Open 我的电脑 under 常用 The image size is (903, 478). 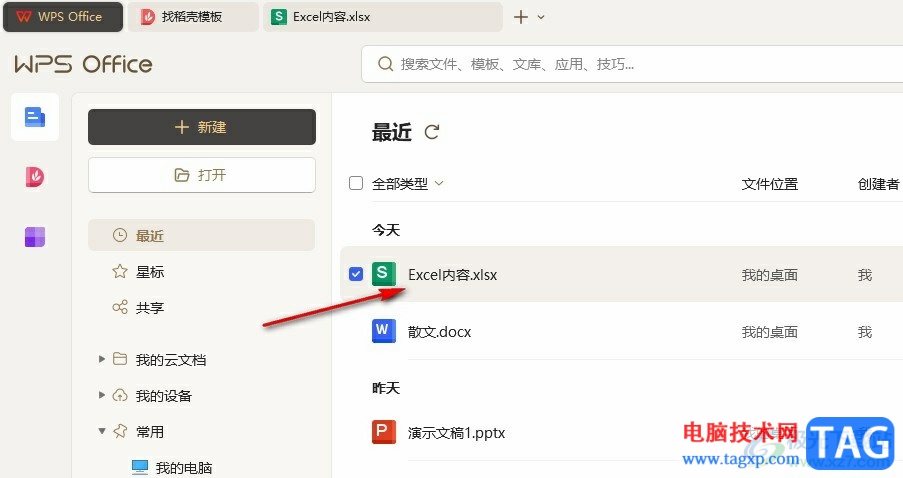pos(184,468)
